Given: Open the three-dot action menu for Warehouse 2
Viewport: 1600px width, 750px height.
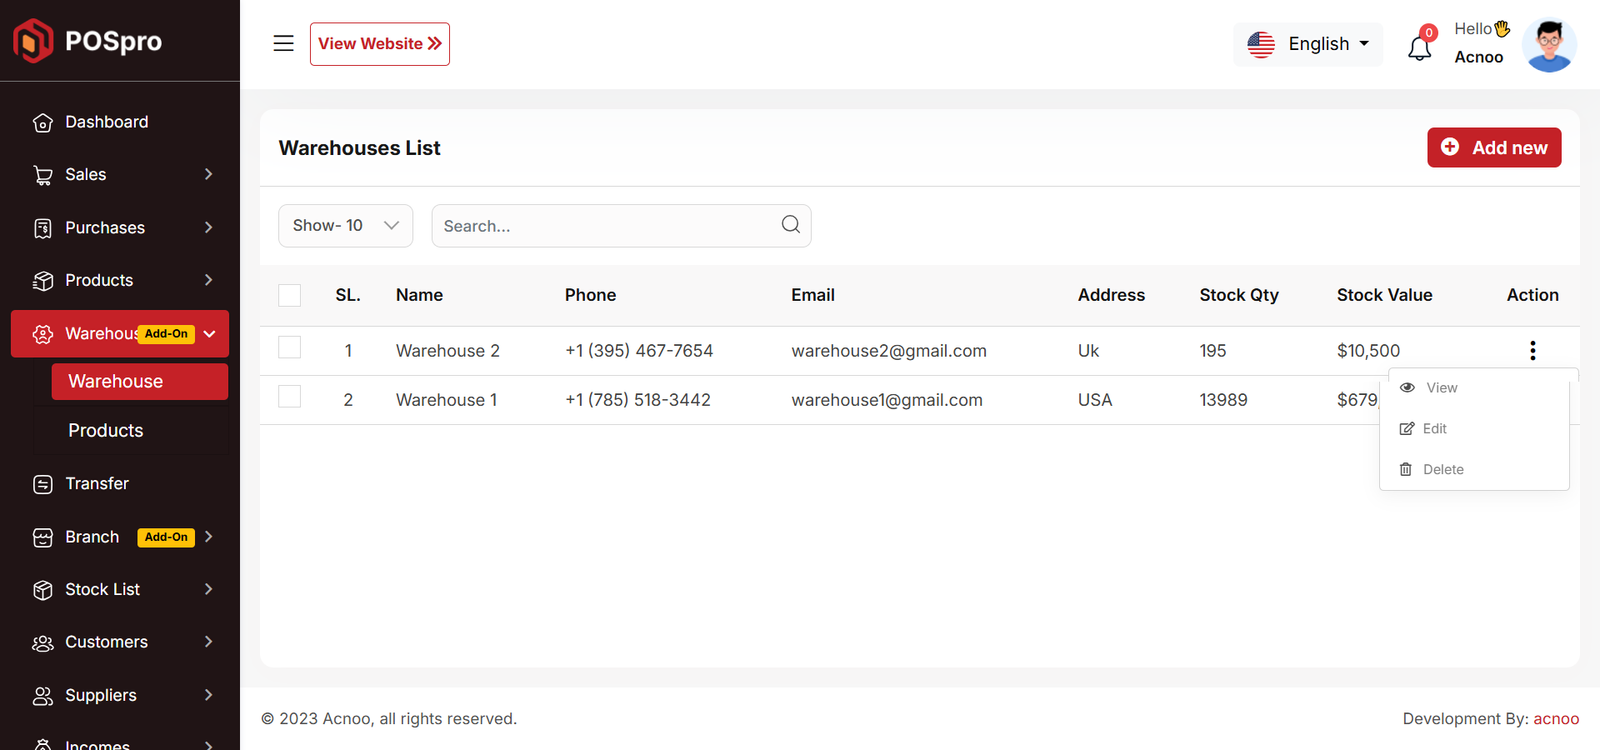Looking at the screenshot, I should pos(1532,351).
